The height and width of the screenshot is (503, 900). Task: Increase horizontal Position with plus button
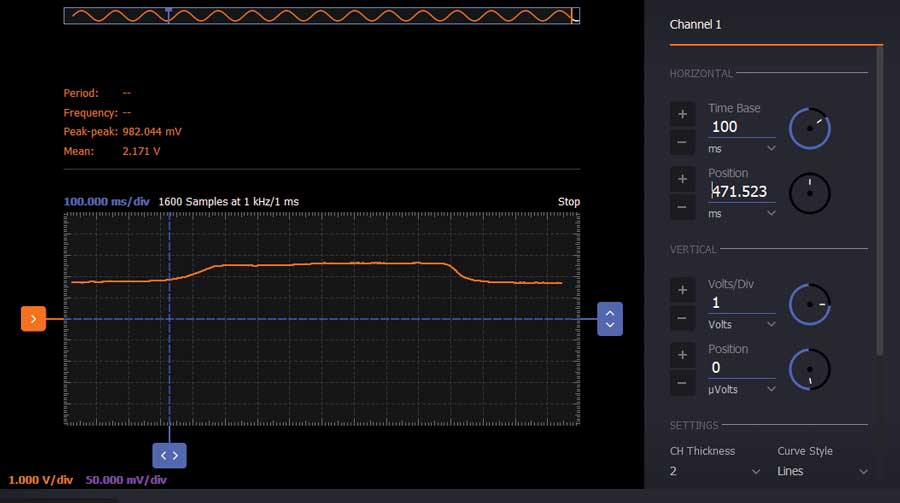pos(682,179)
